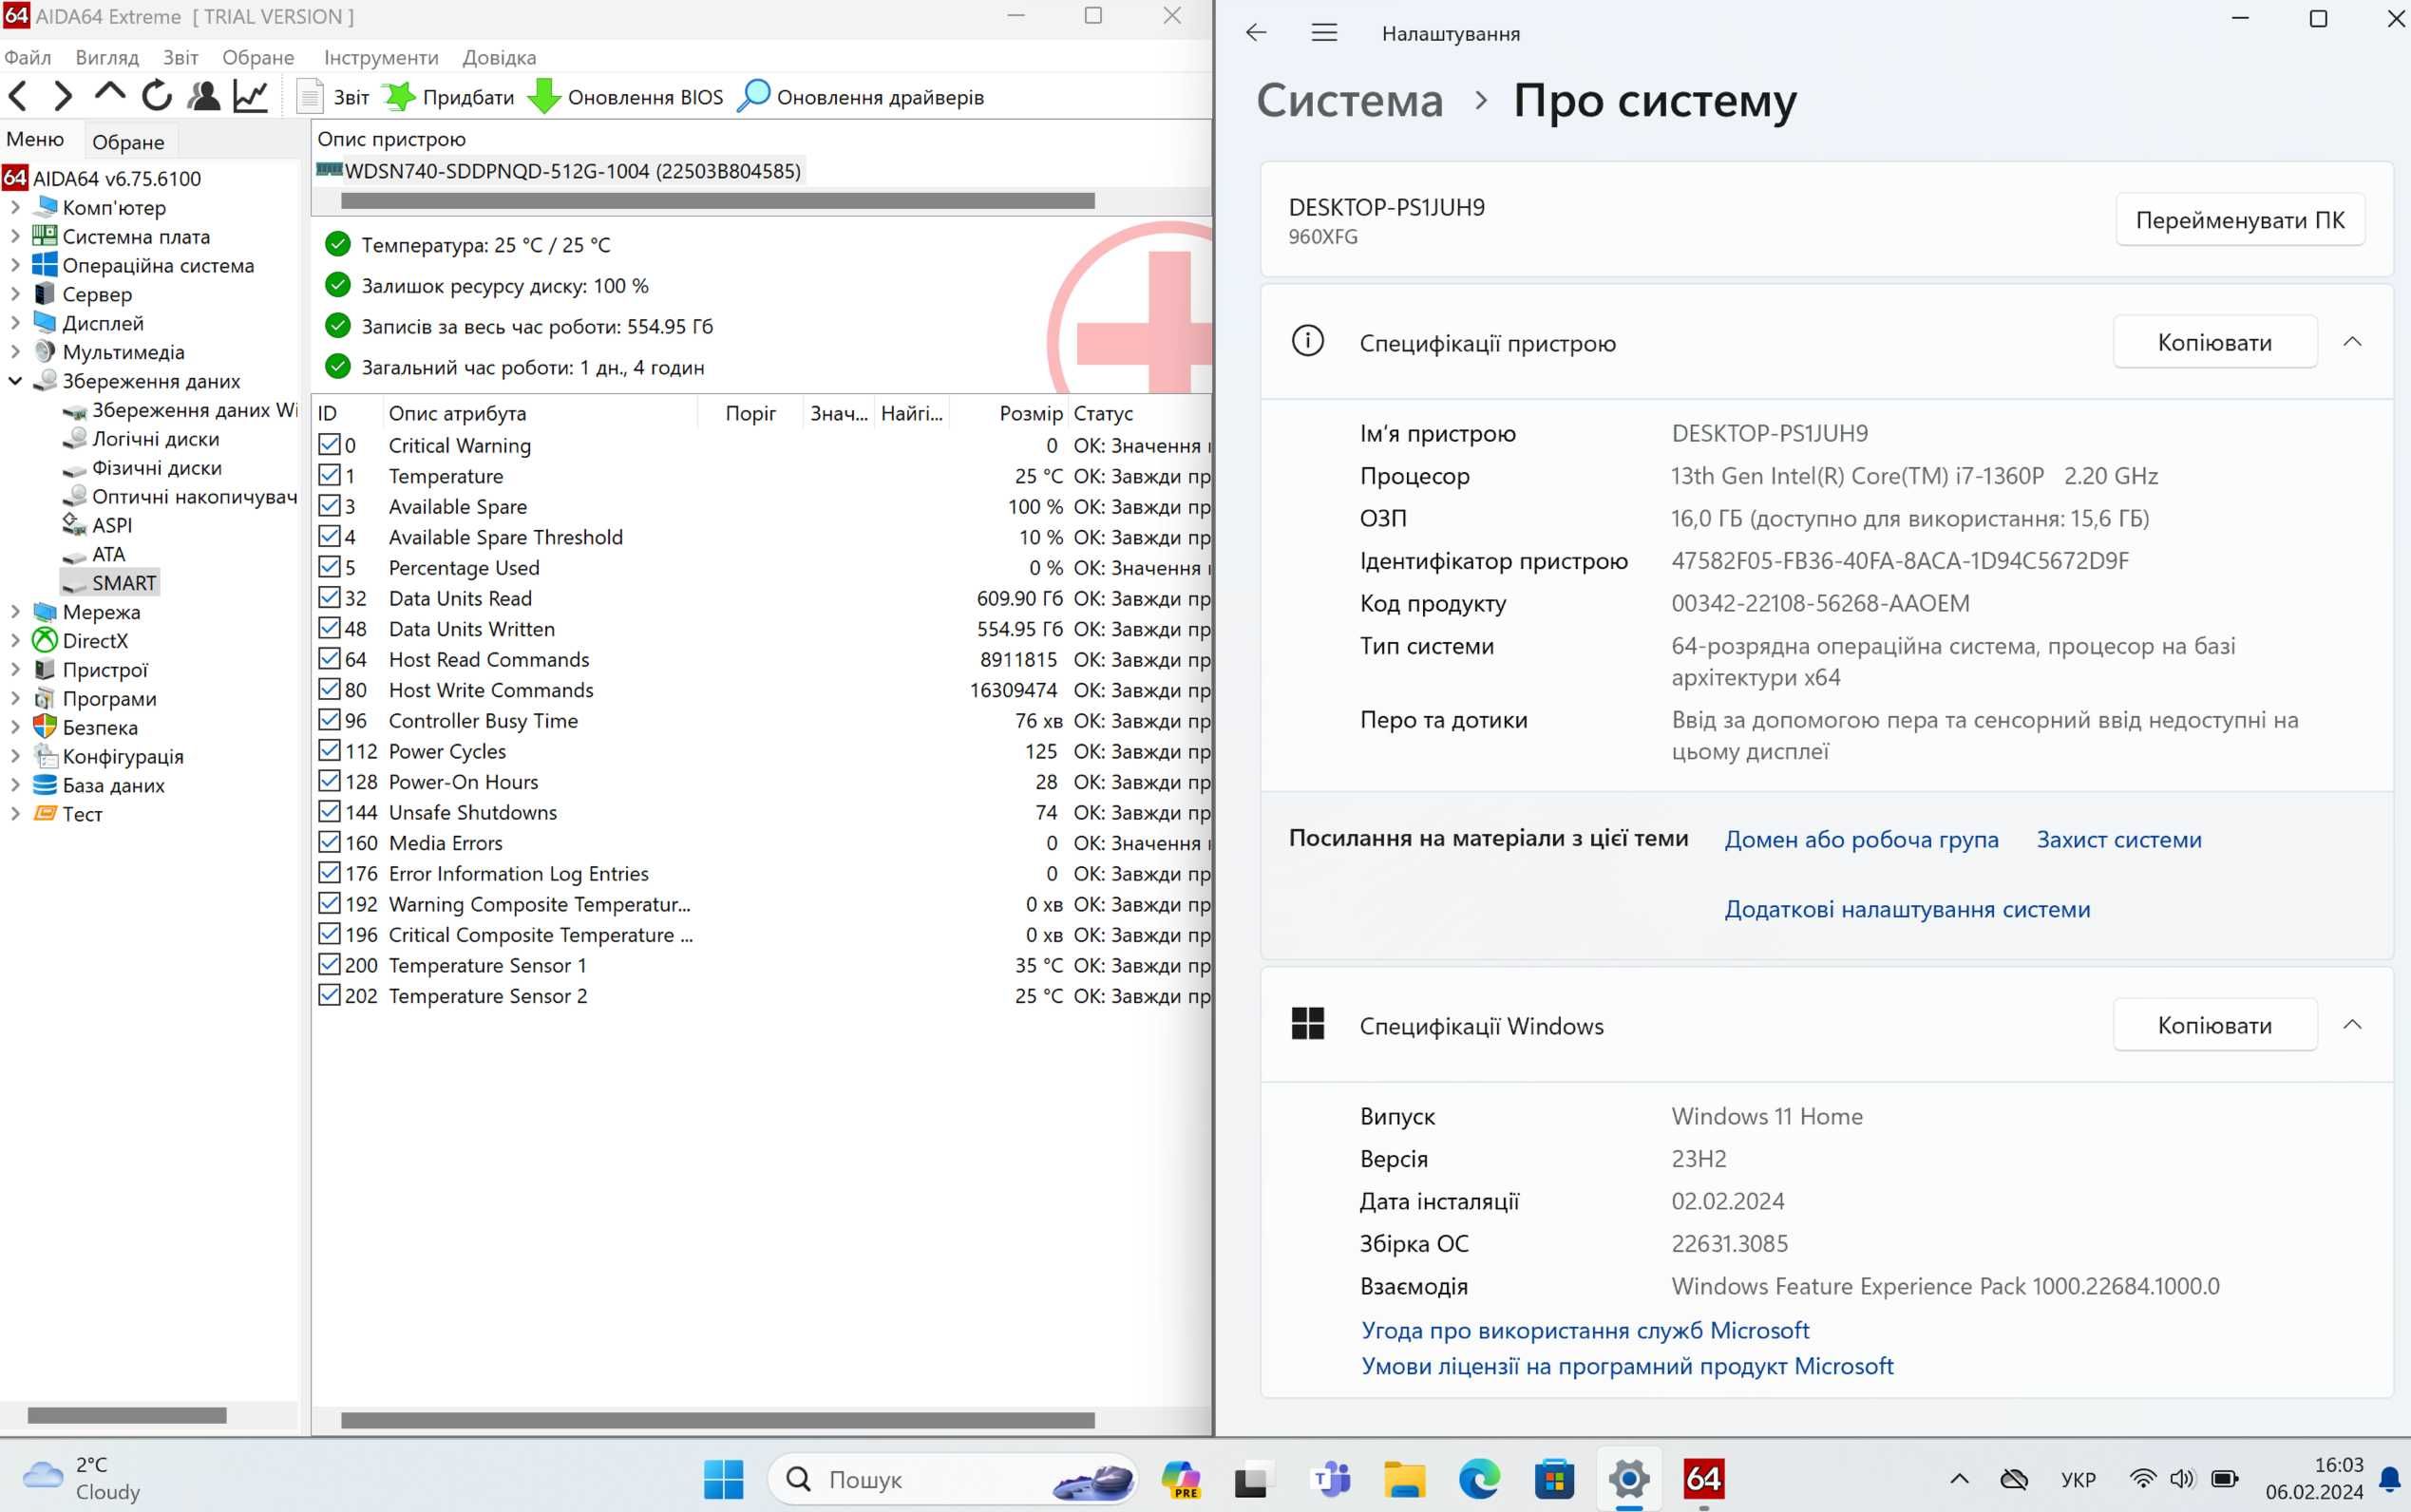Open Wi-Fi network tray icon
2411x1512 pixels.
(2143, 1479)
